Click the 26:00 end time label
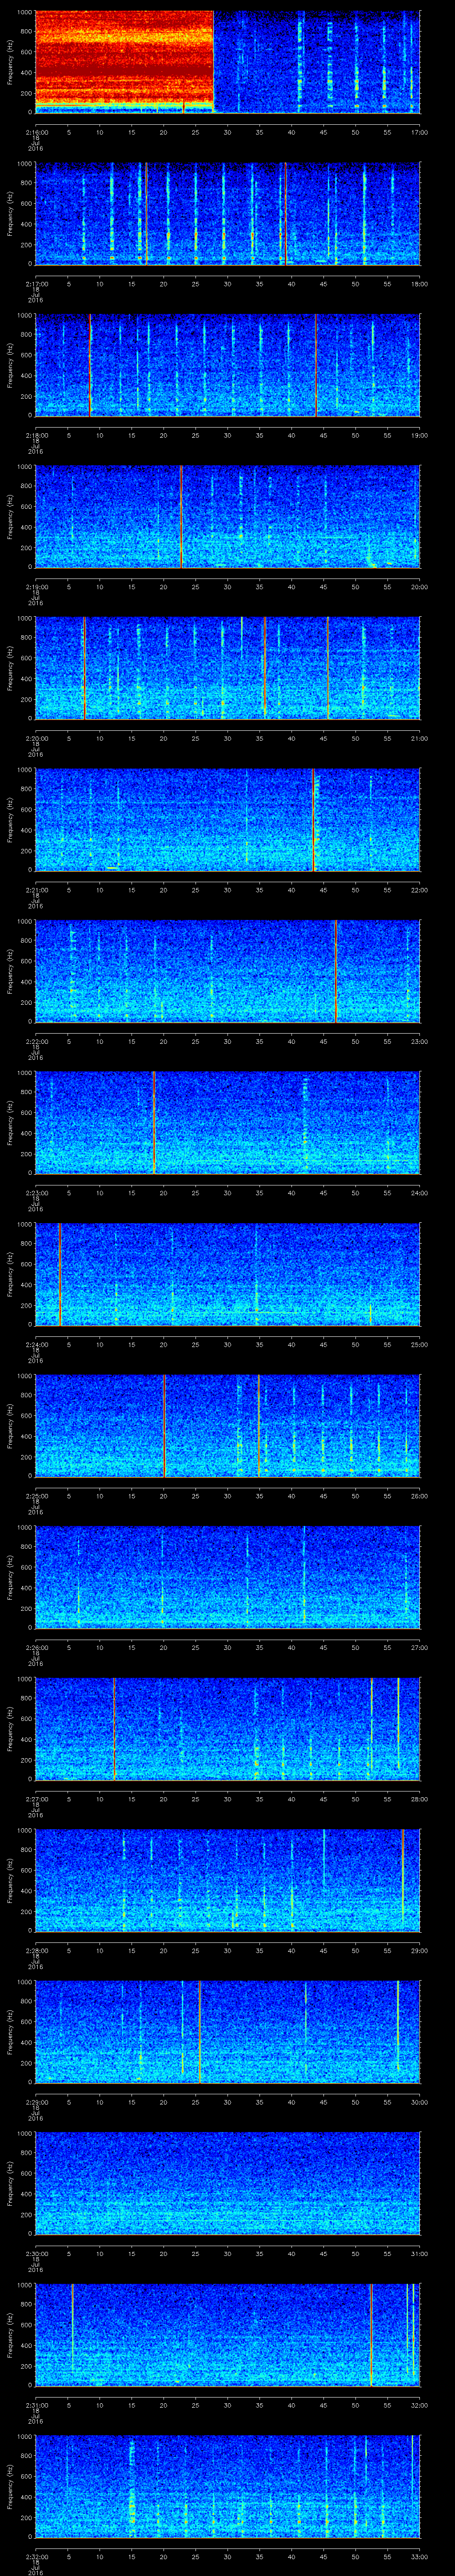Screen dimensions: 455x2576 (419, 1496)
